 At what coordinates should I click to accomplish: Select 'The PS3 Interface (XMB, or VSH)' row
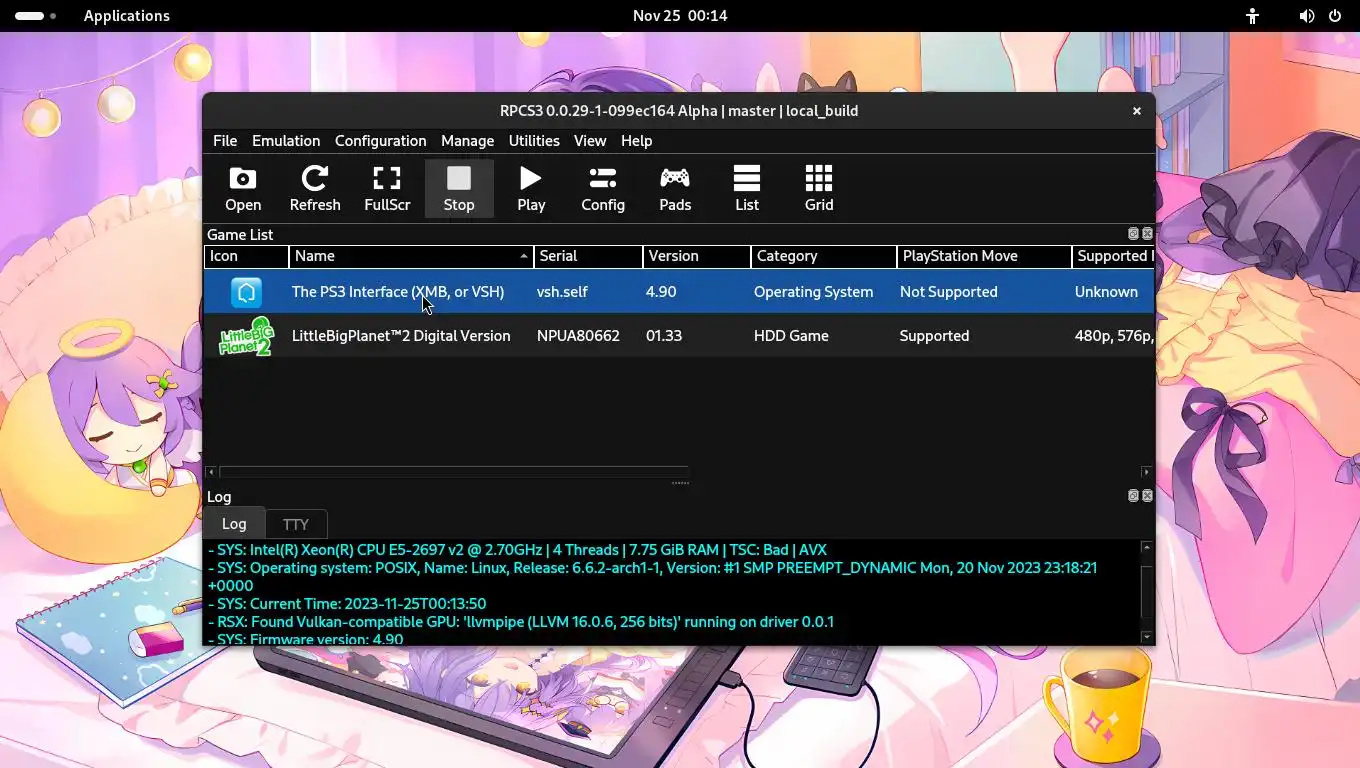[x=679, y=292]
